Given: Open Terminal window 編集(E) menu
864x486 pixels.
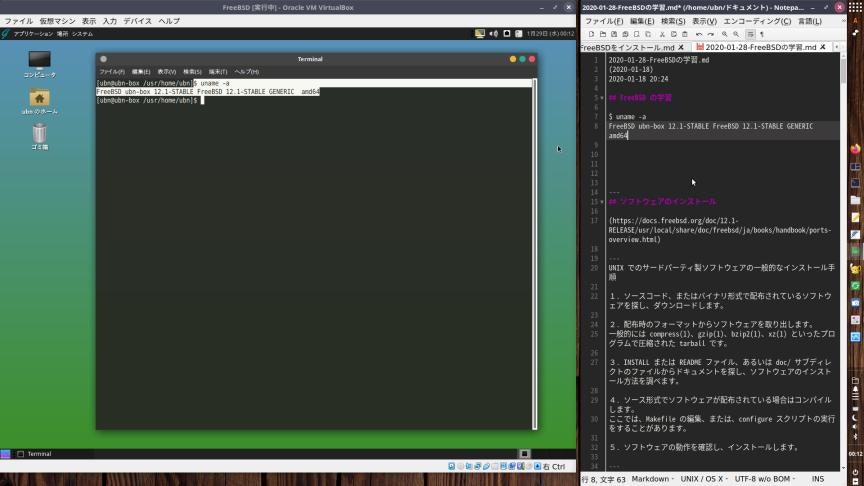Looking at the screenshot, I should (141, 72).
